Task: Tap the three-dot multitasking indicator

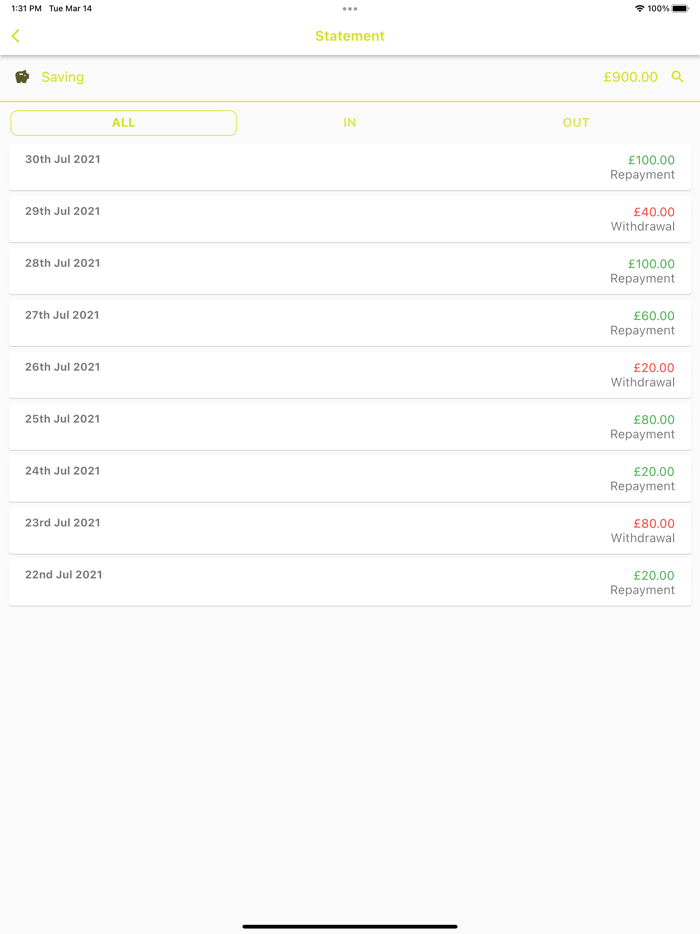Action: click(350, 9)
